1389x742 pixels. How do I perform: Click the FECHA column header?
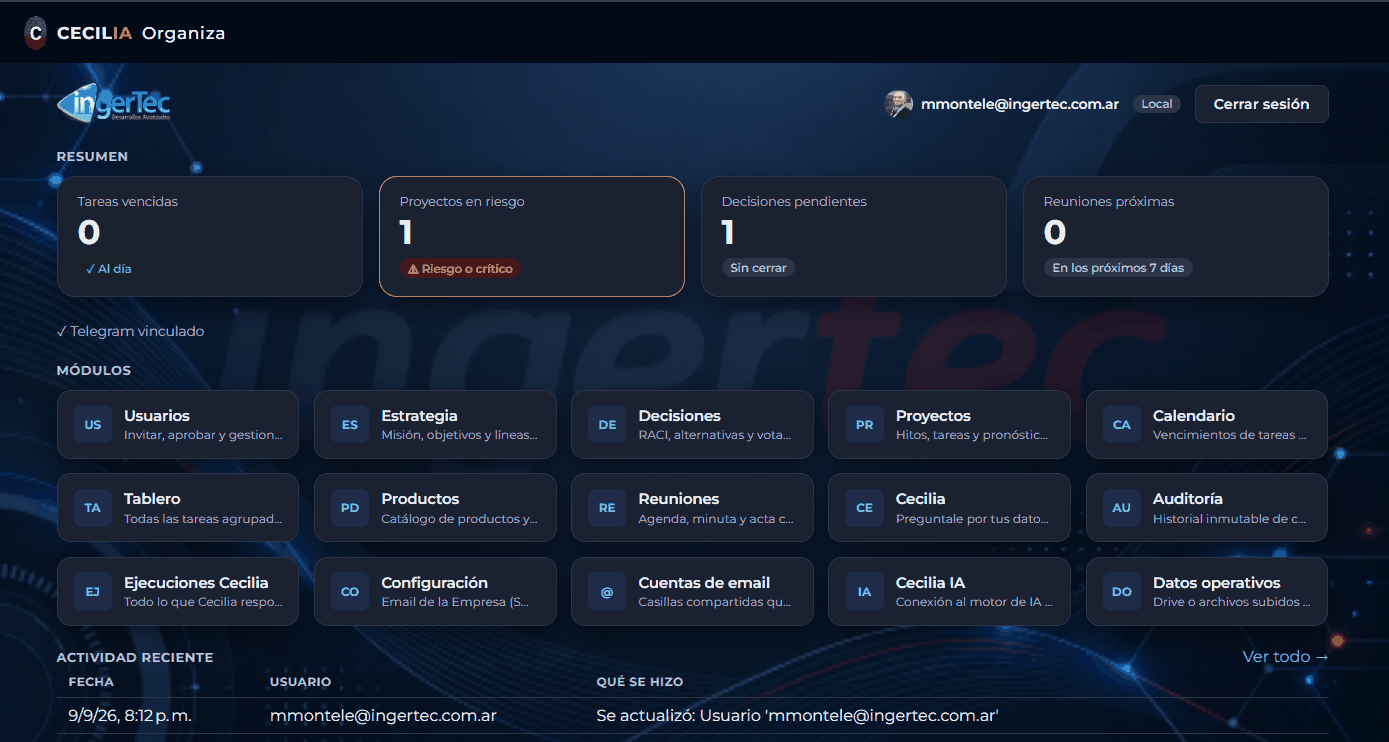[x=91, y=682]
